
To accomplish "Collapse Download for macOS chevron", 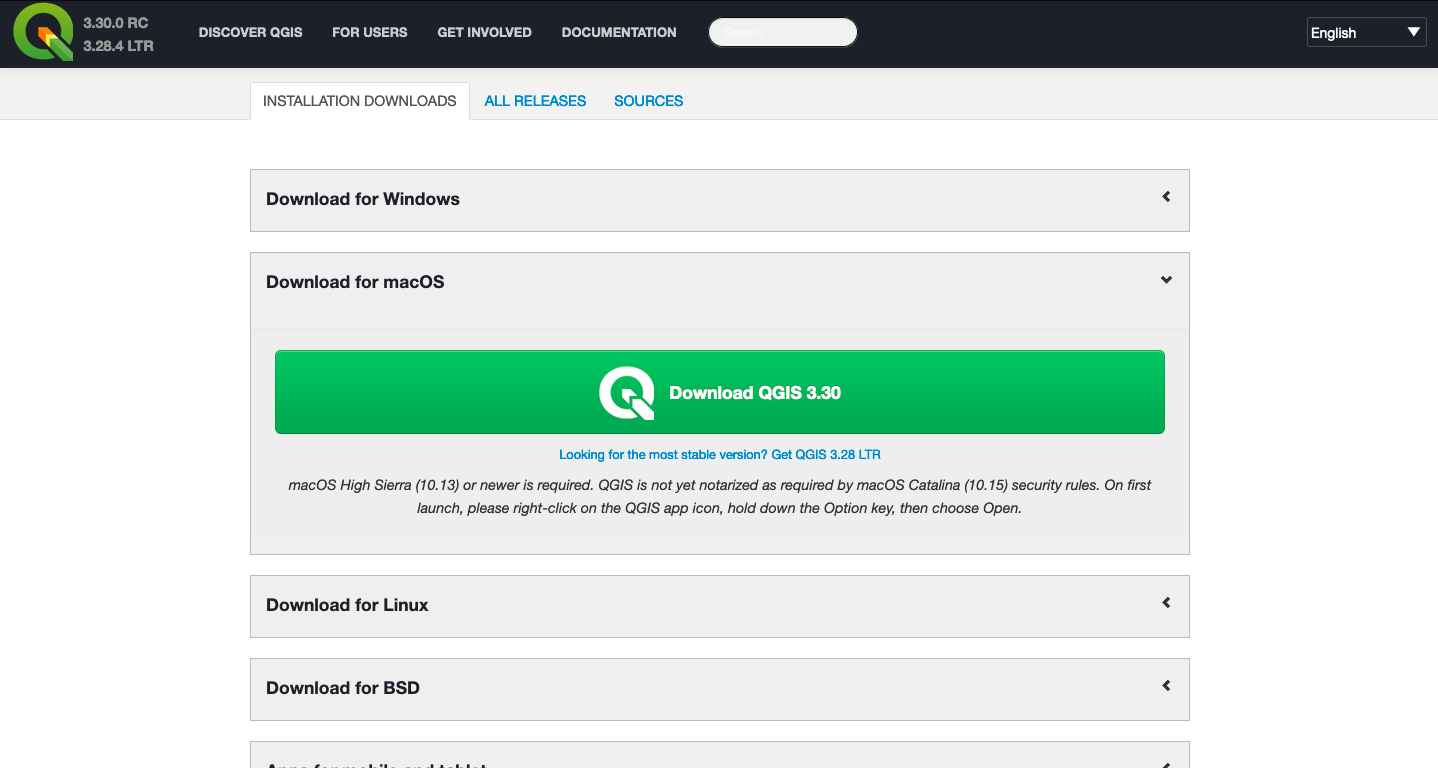I will pos(1166,280).
